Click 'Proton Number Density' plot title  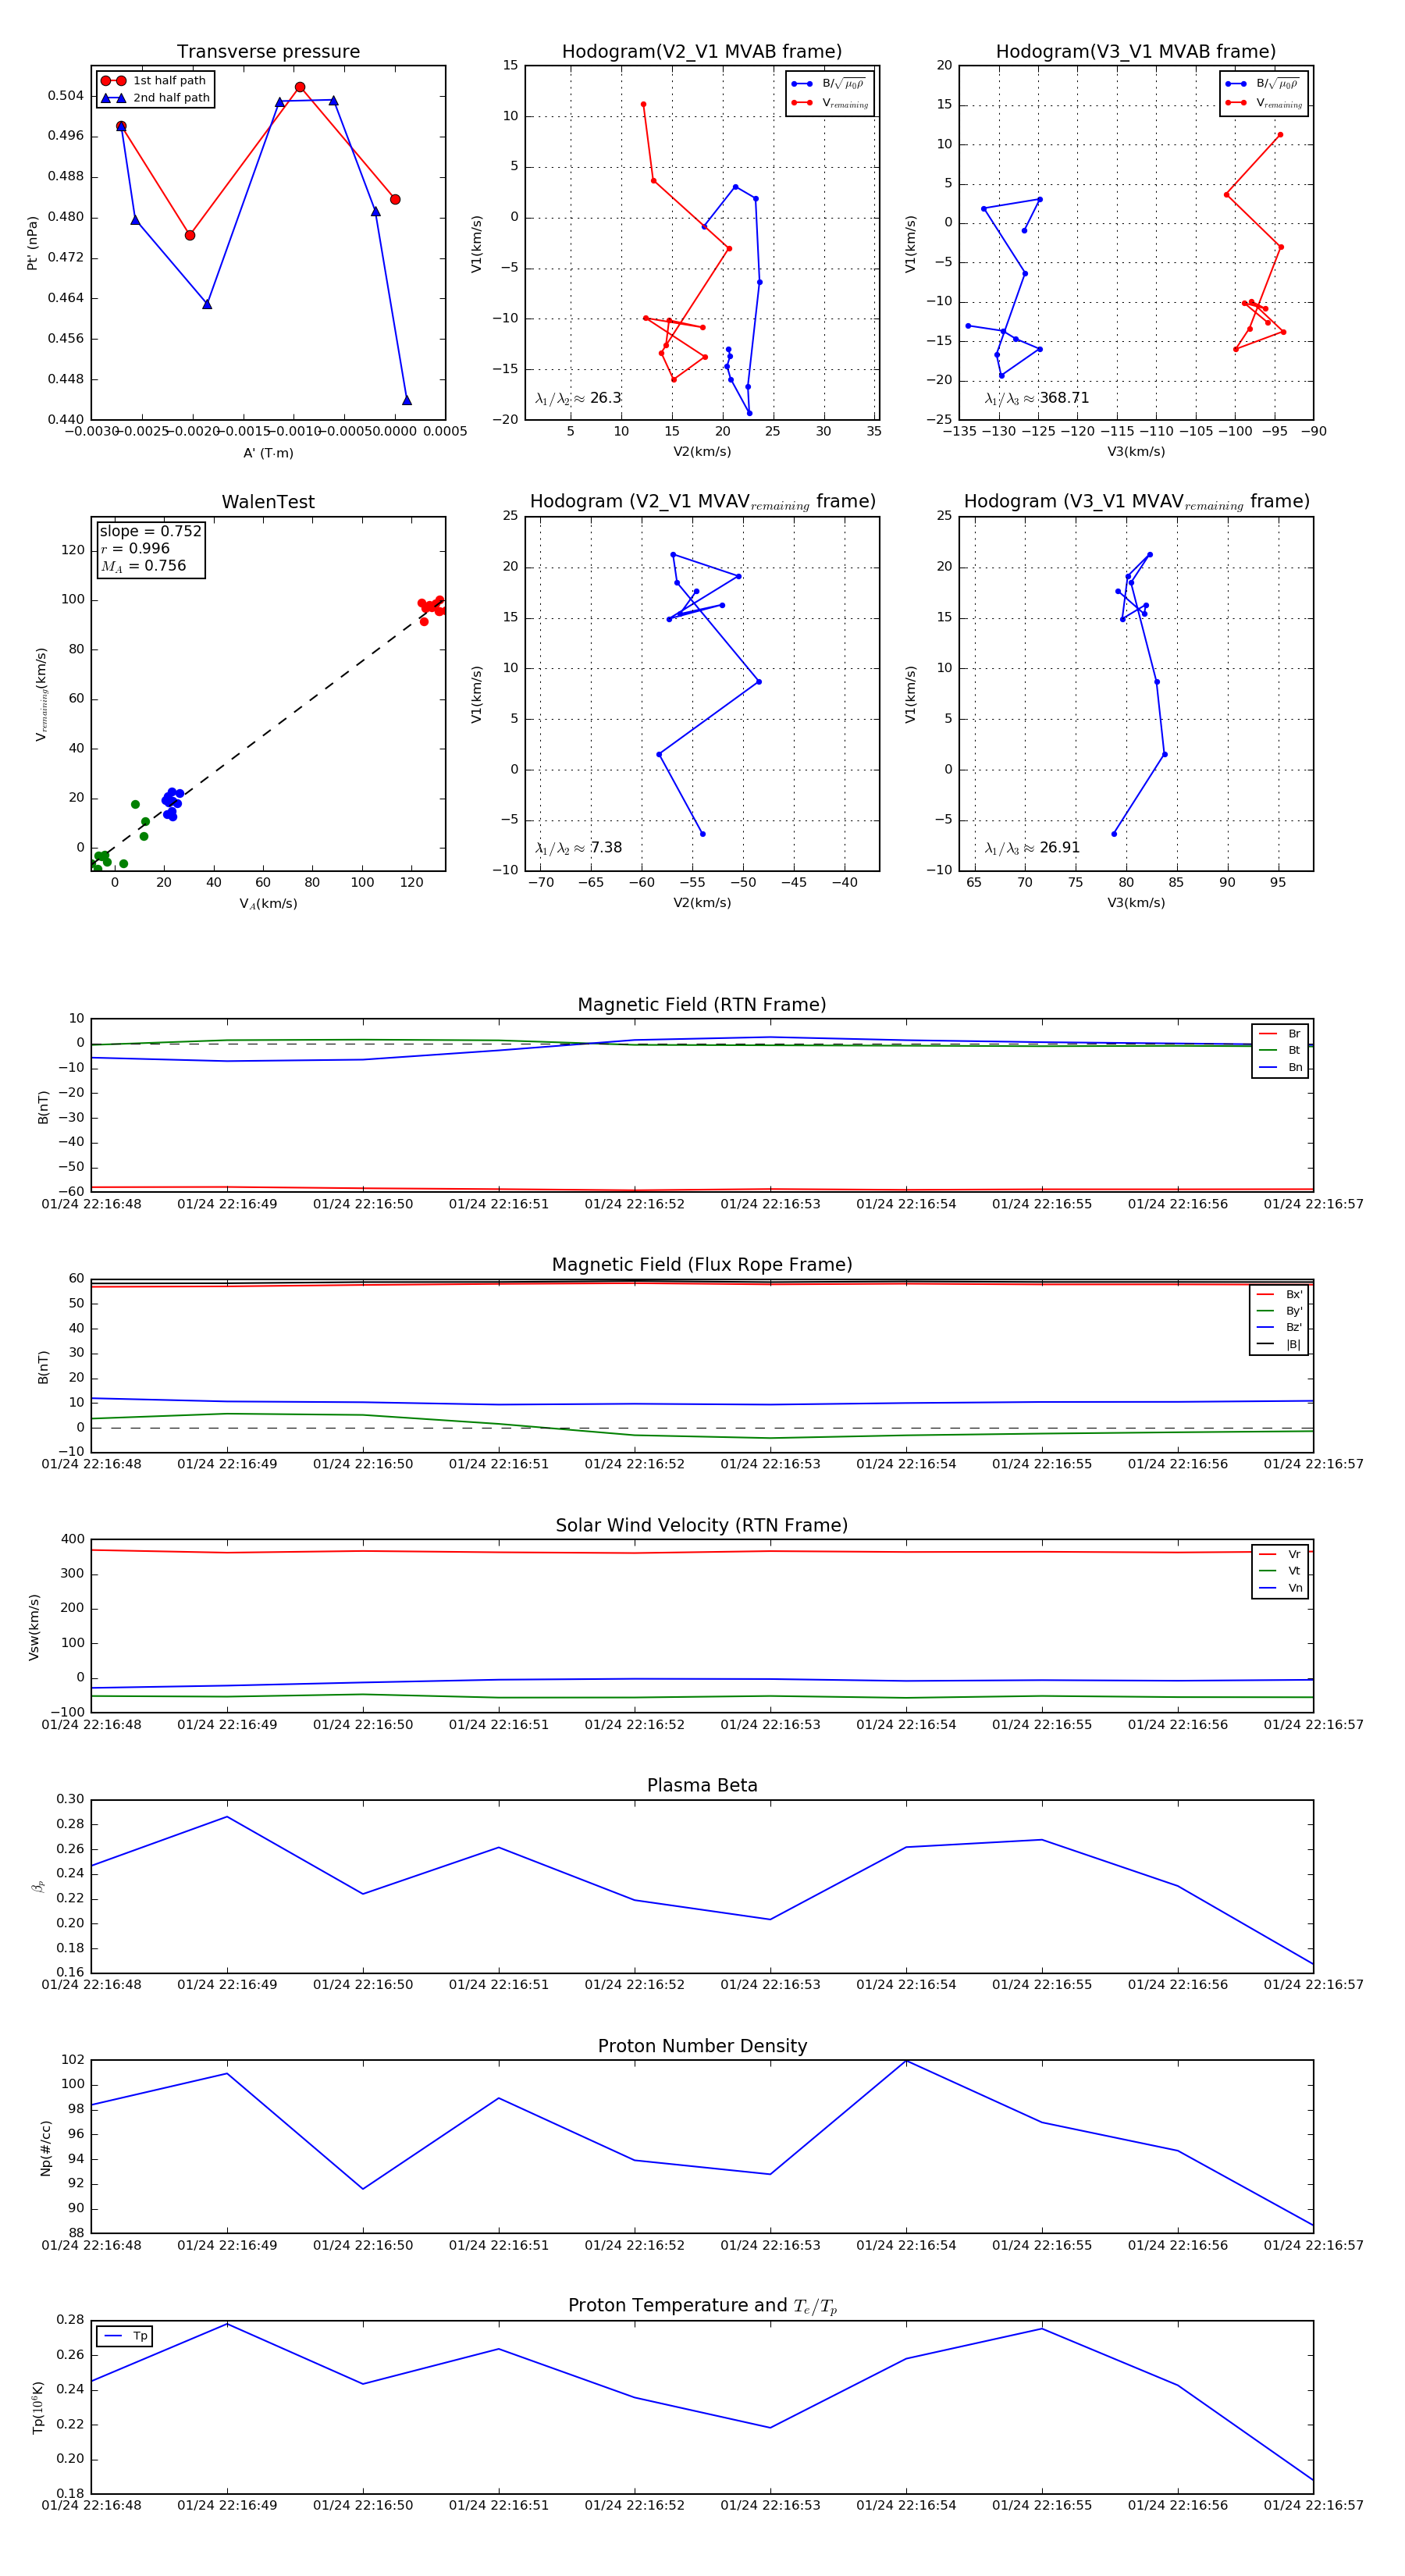(702, 2046)
